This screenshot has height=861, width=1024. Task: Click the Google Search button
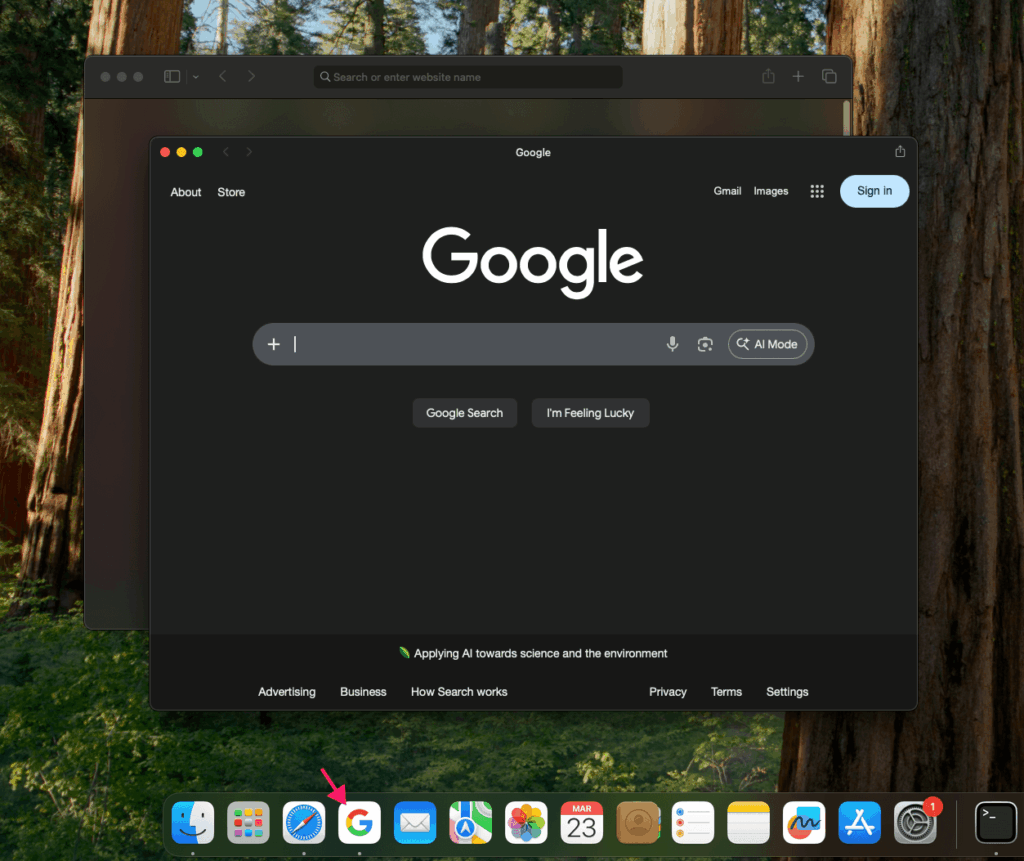coord(464,413)
